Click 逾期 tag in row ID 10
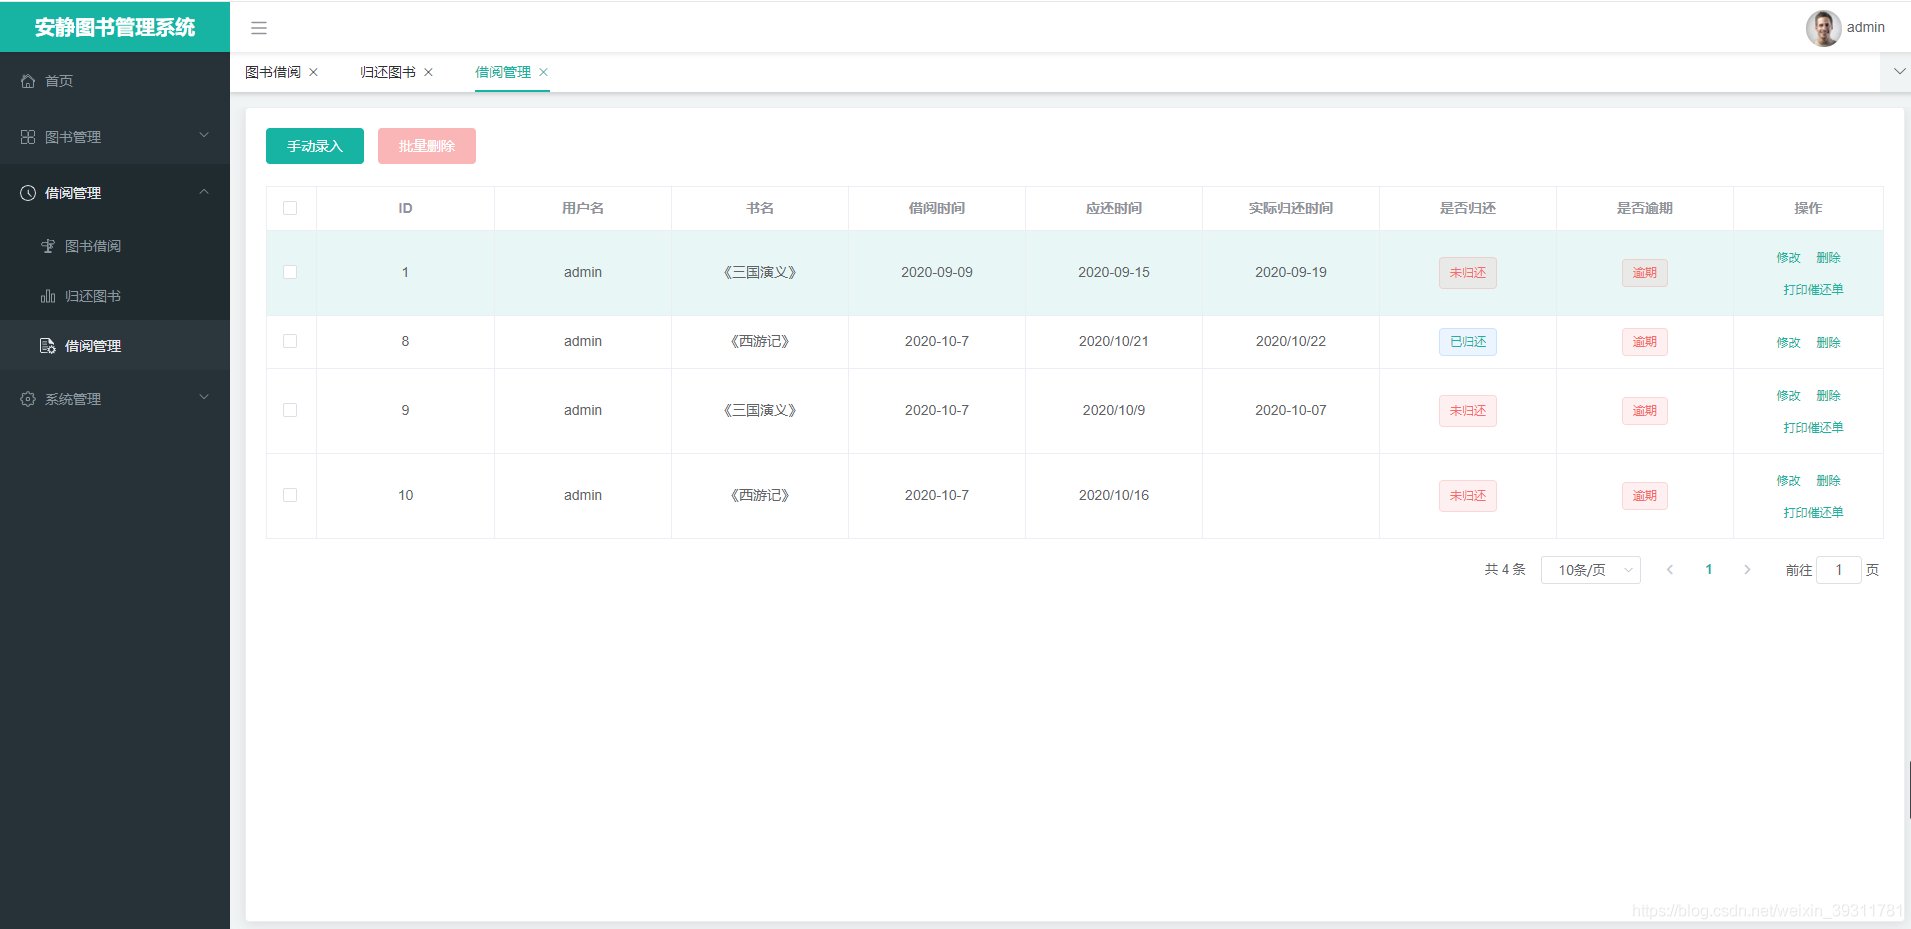Viewport: 1911px width, 929px height. [x=1645, y=496]
